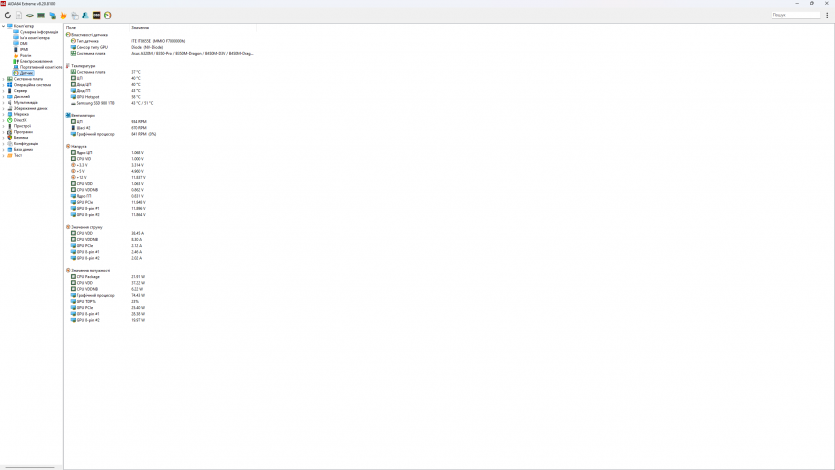Open the IPMI tree item

tap(24, 49)
